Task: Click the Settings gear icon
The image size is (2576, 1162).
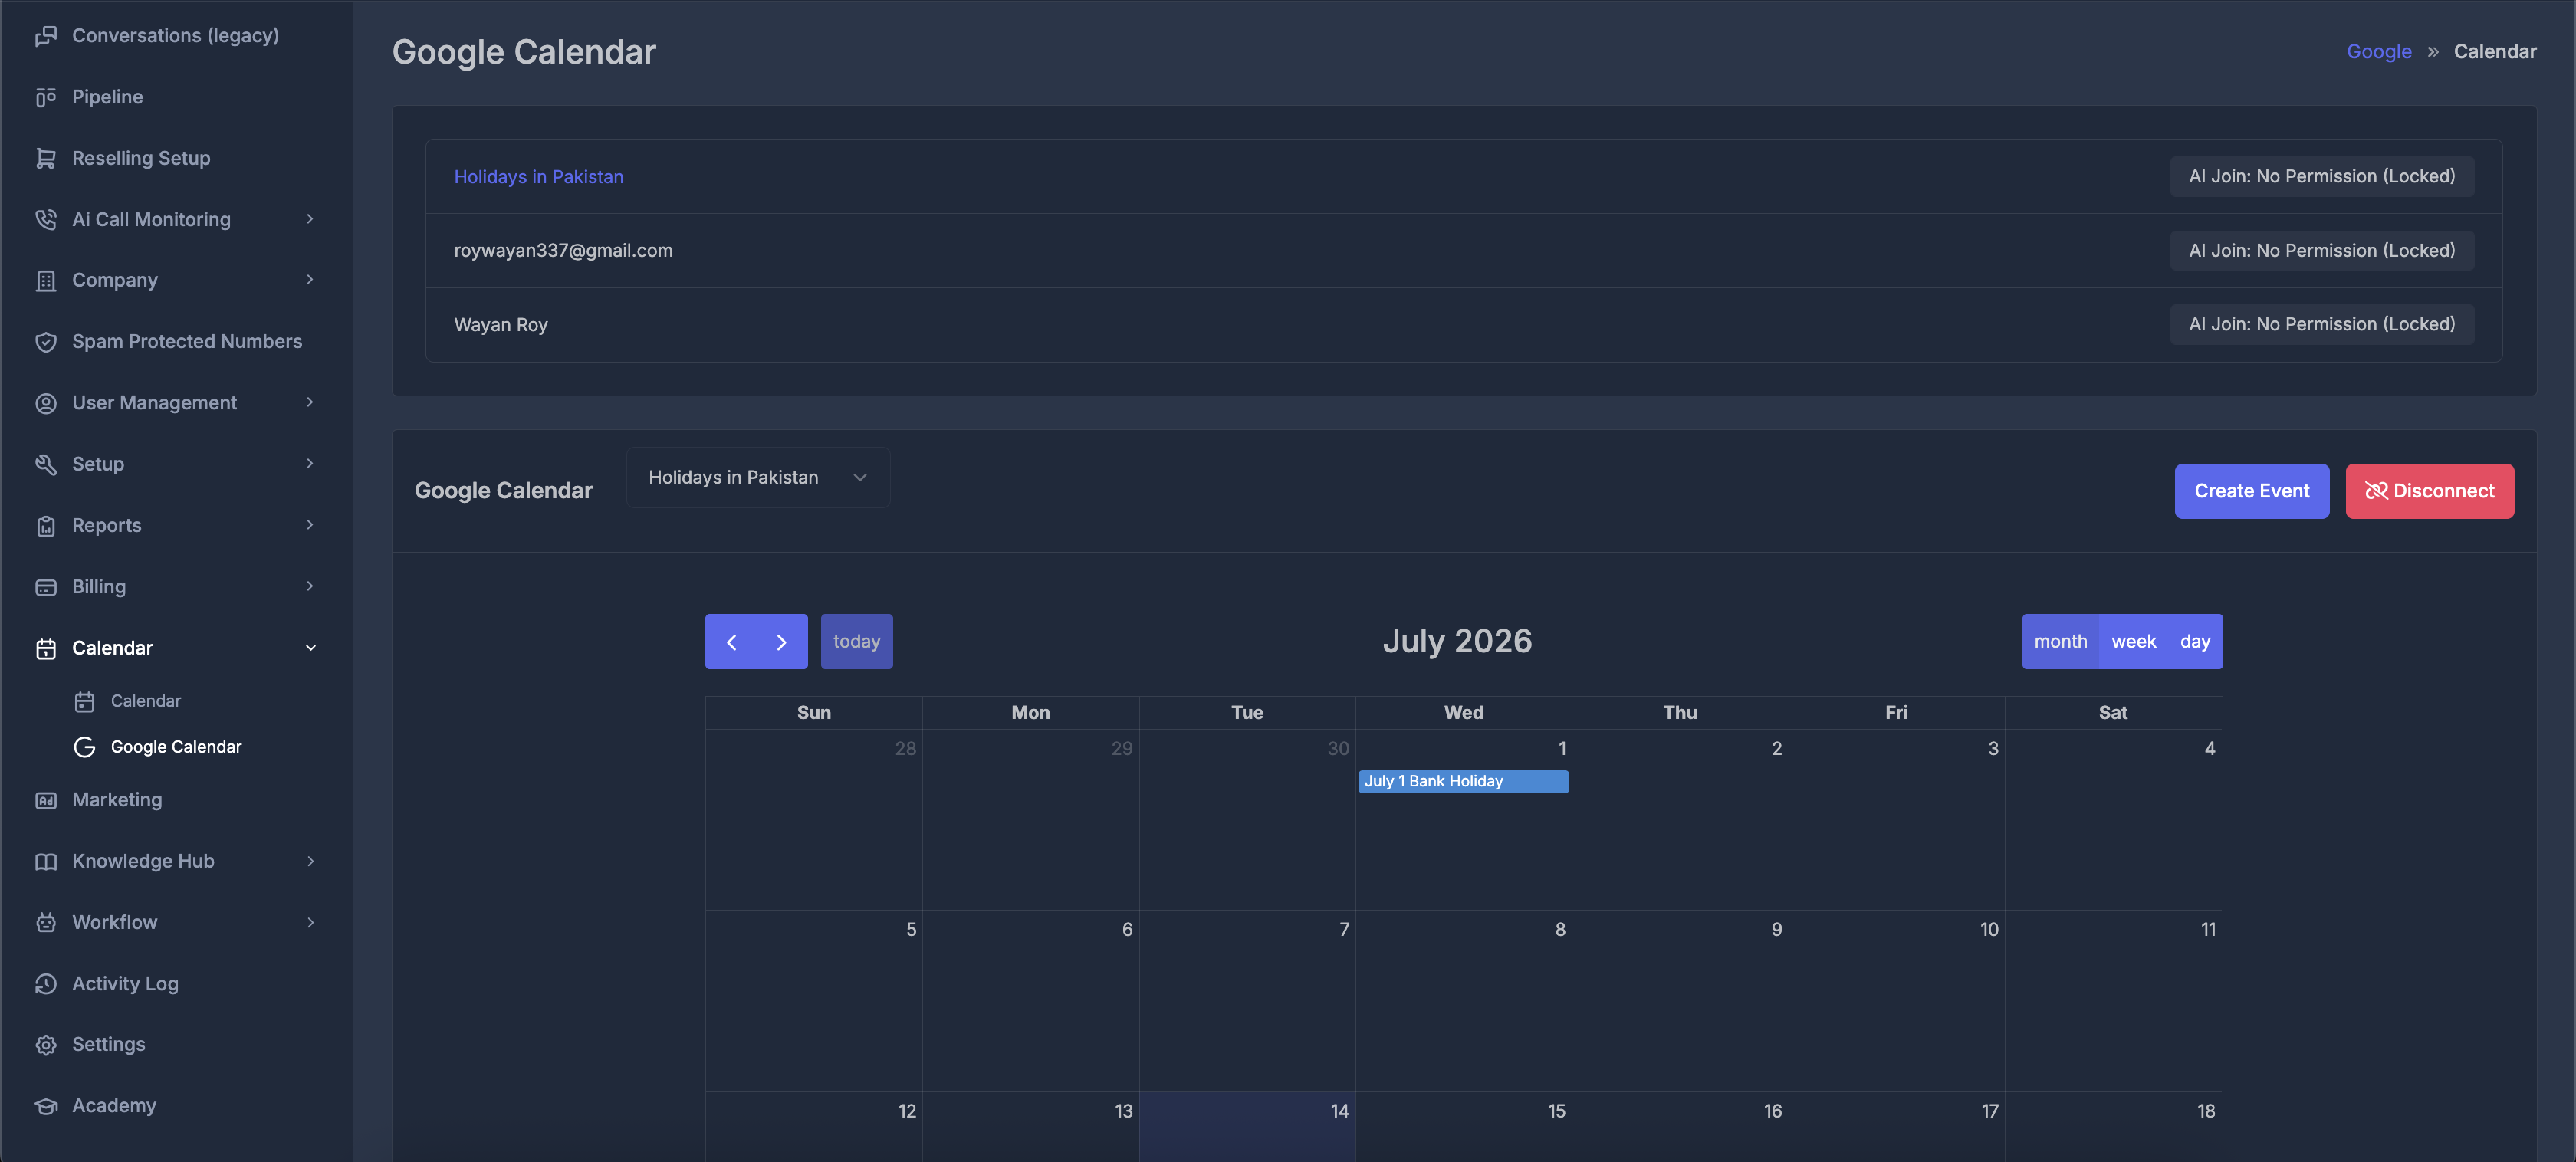Action: tap(46, 1045)
